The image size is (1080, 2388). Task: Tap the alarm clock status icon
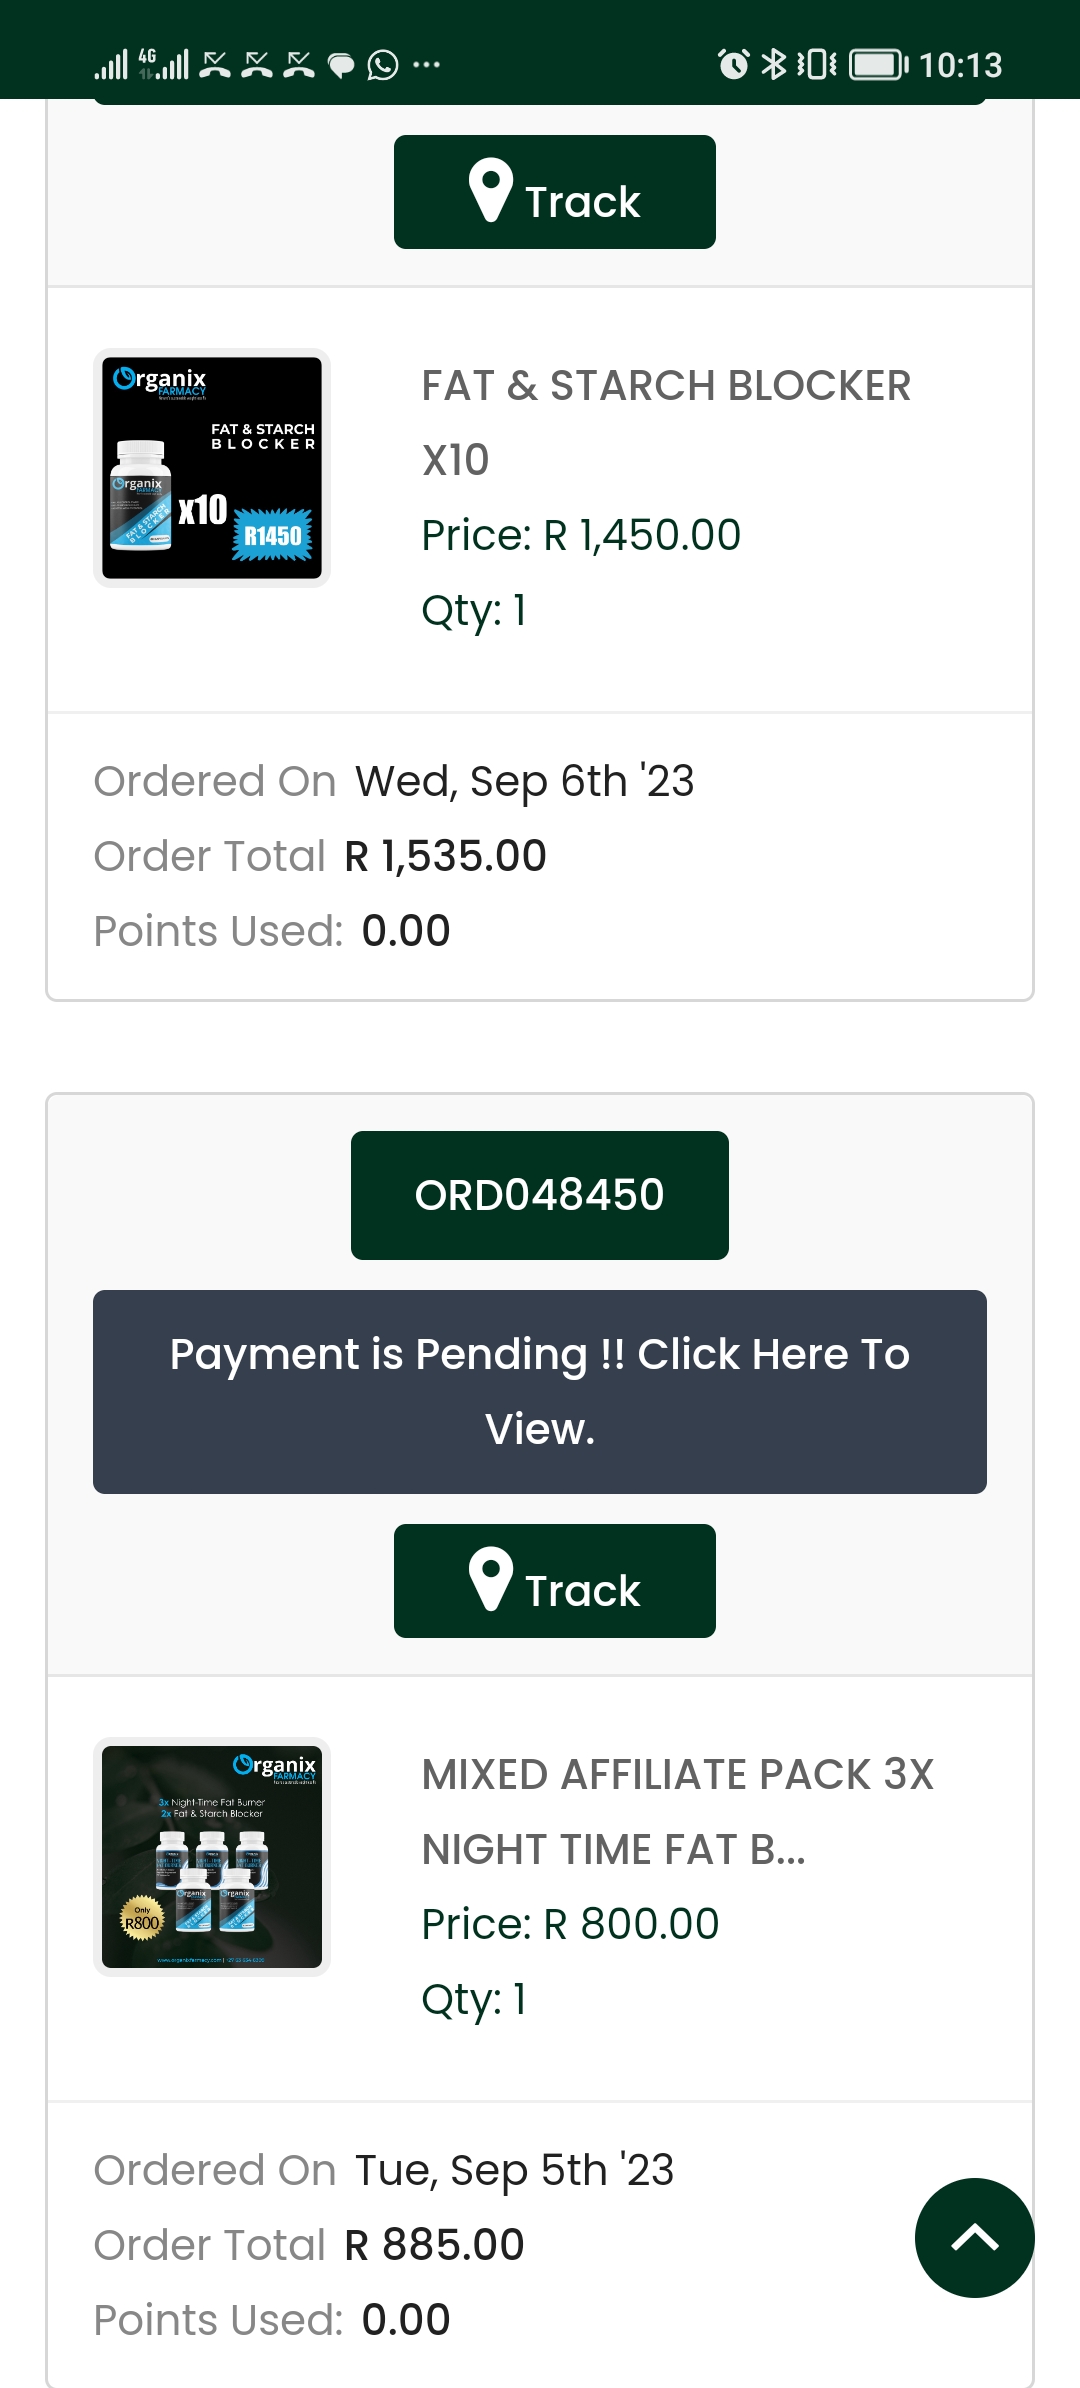[733, 64]
